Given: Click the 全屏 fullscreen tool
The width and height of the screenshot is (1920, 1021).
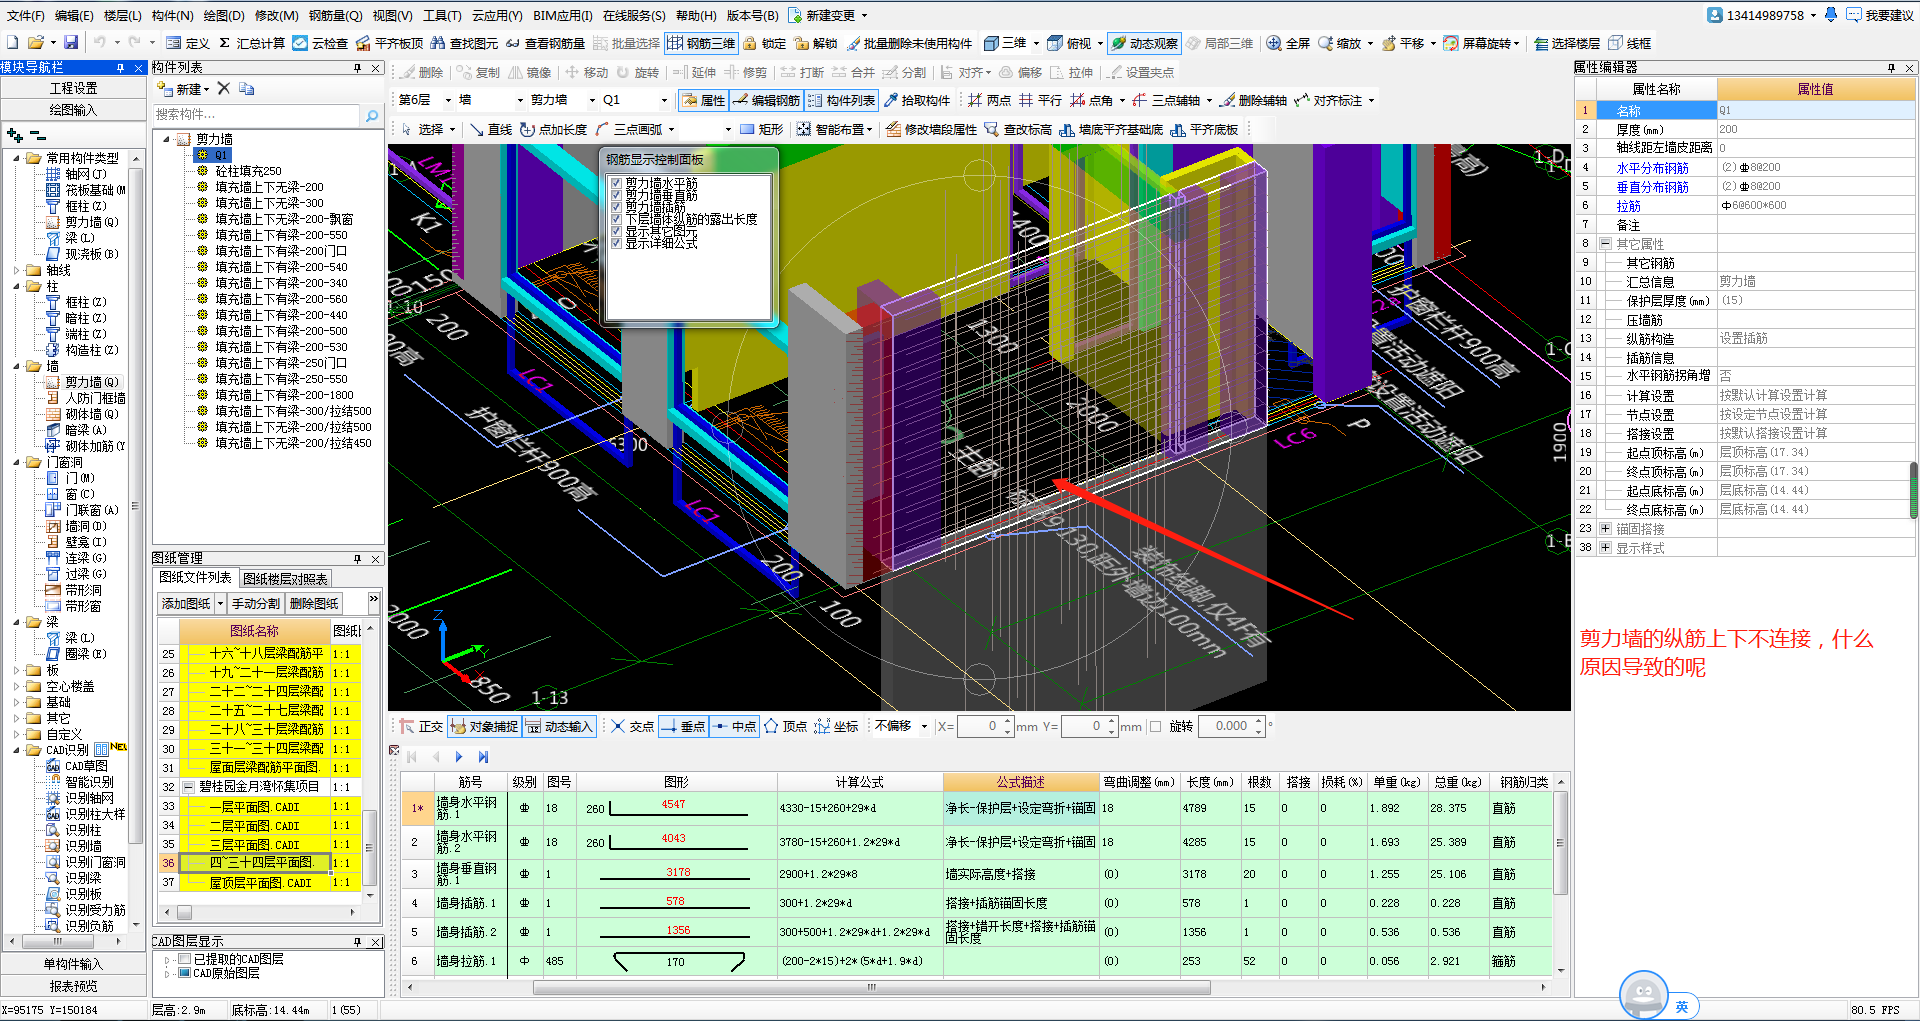Looking at the screenshot, I should coord(1288,43).
